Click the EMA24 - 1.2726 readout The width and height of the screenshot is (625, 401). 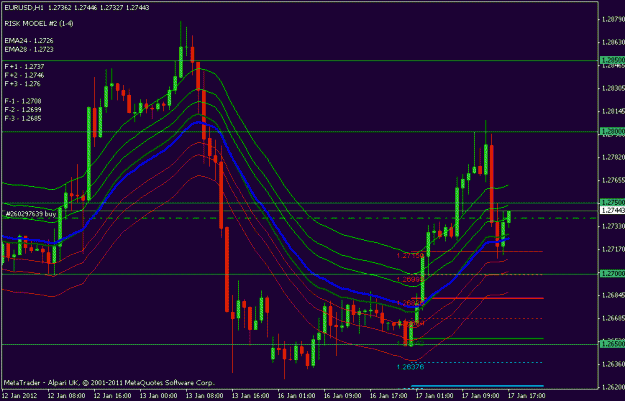(x=29, y=41)
